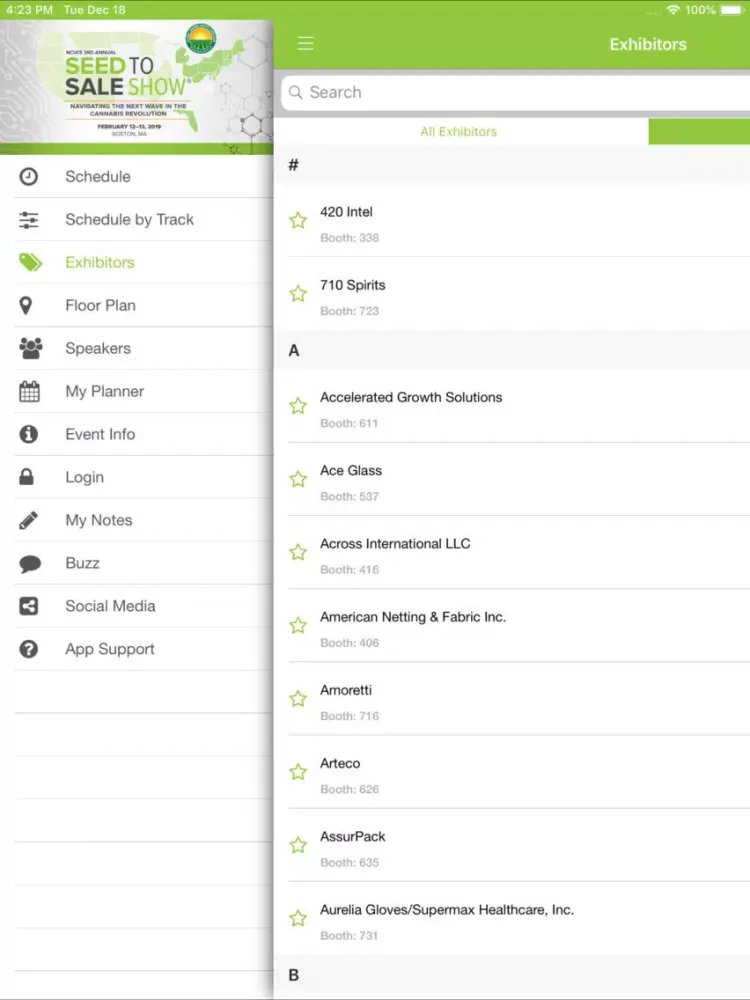Open 710 Spirits exhibitor name

click(x=353, y=285)
